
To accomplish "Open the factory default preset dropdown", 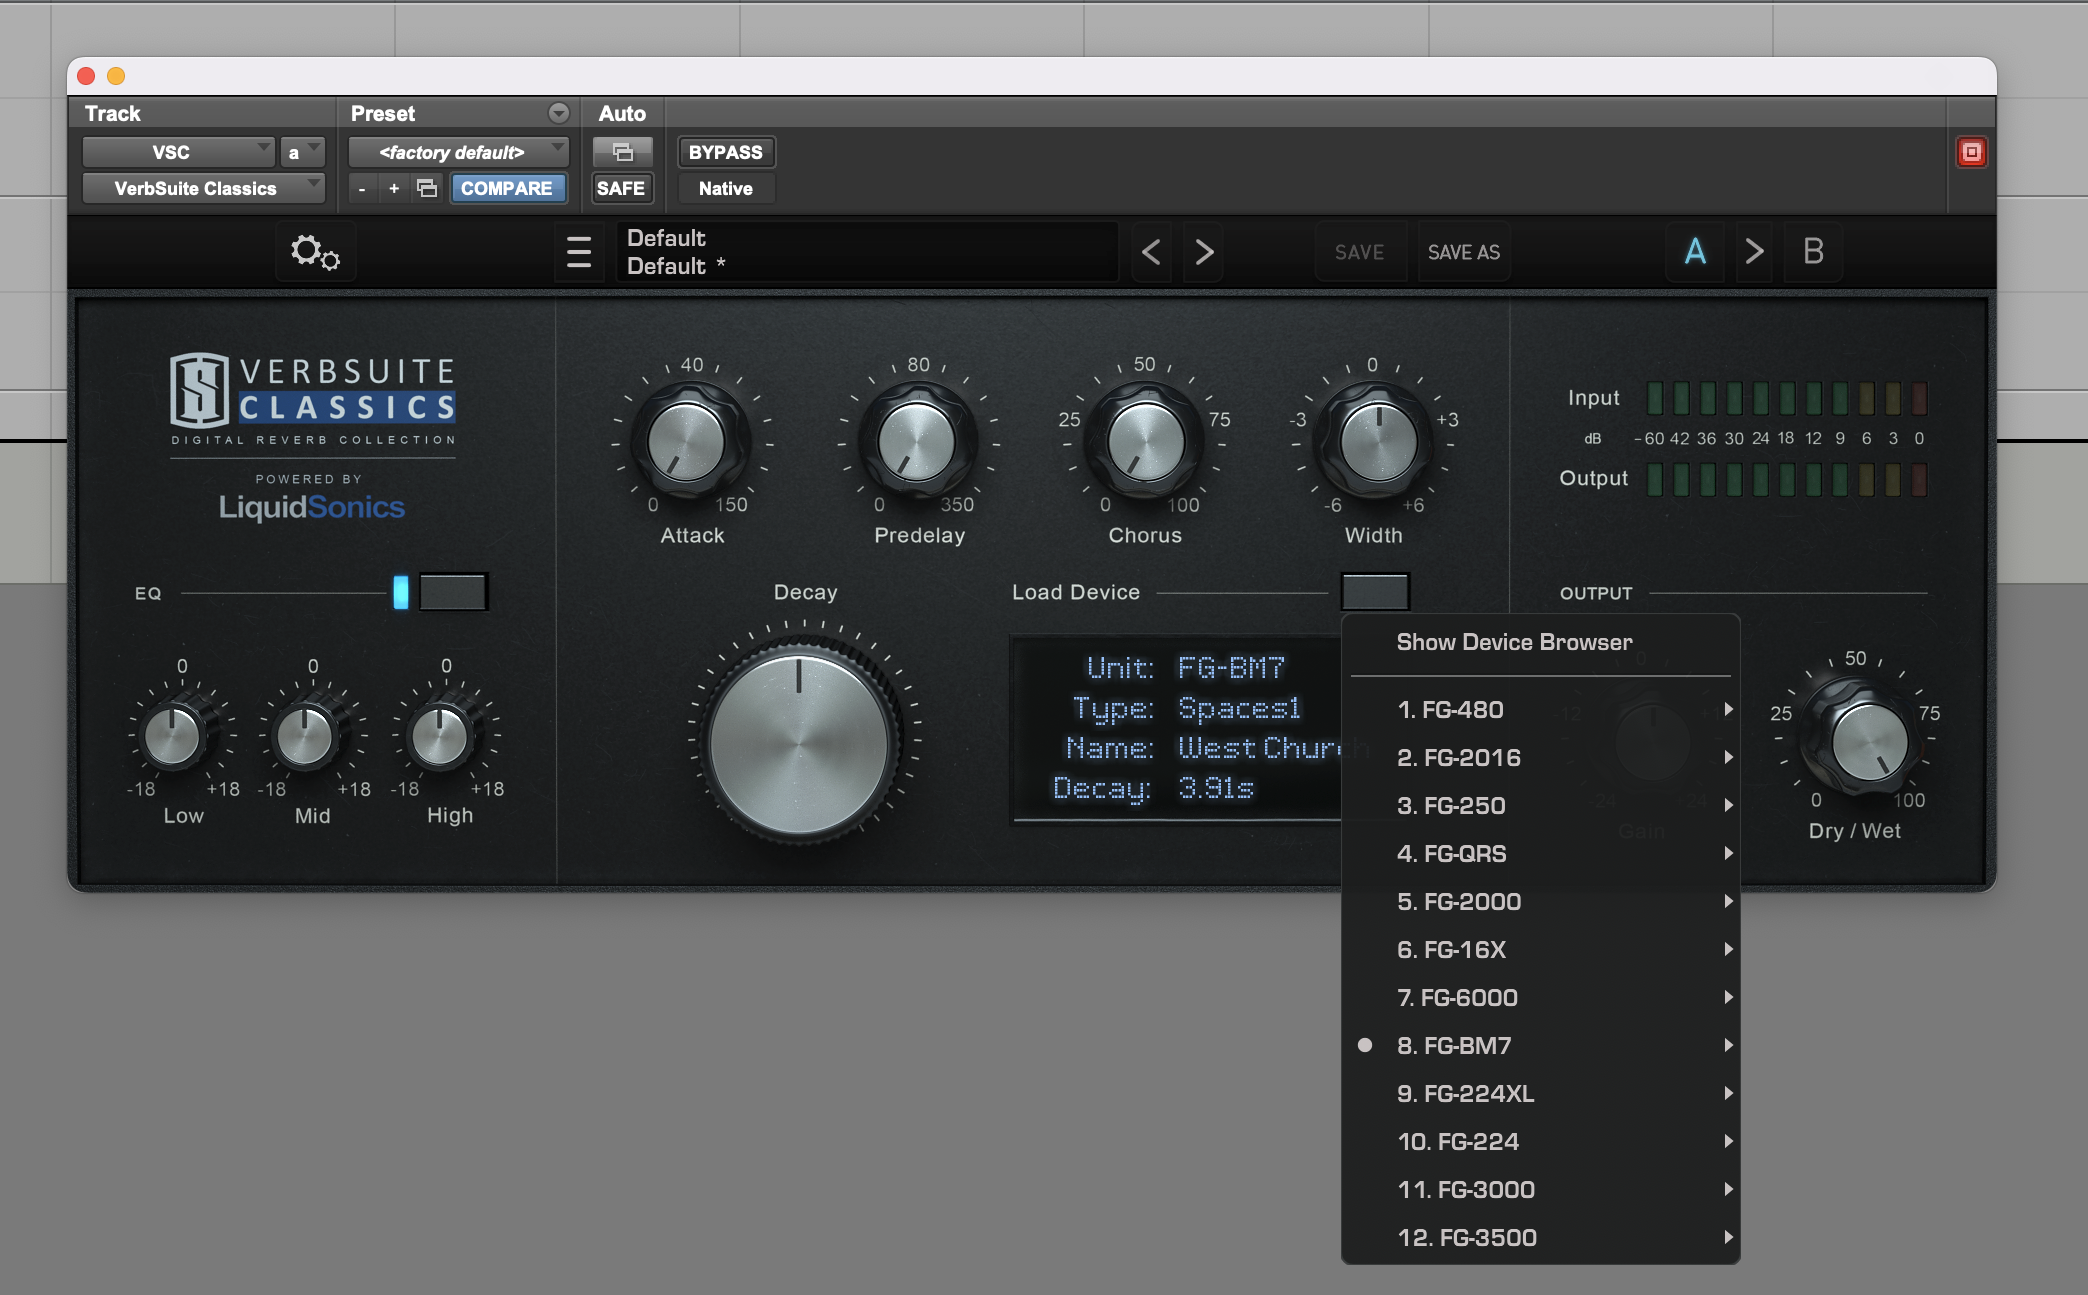I will 458,152.
